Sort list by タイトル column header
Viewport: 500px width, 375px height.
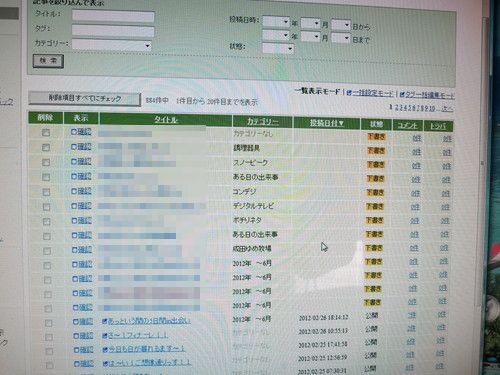coord(166,120)
